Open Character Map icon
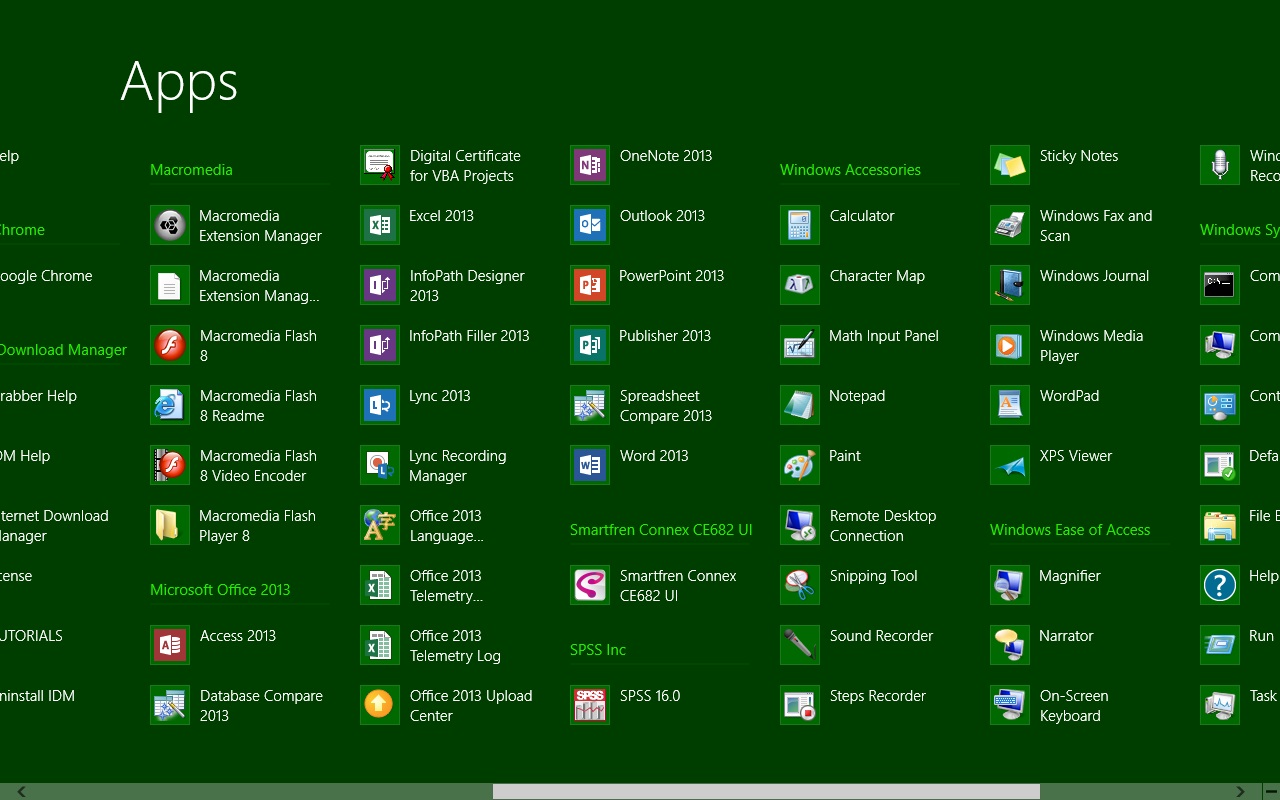 pos(800,285)
